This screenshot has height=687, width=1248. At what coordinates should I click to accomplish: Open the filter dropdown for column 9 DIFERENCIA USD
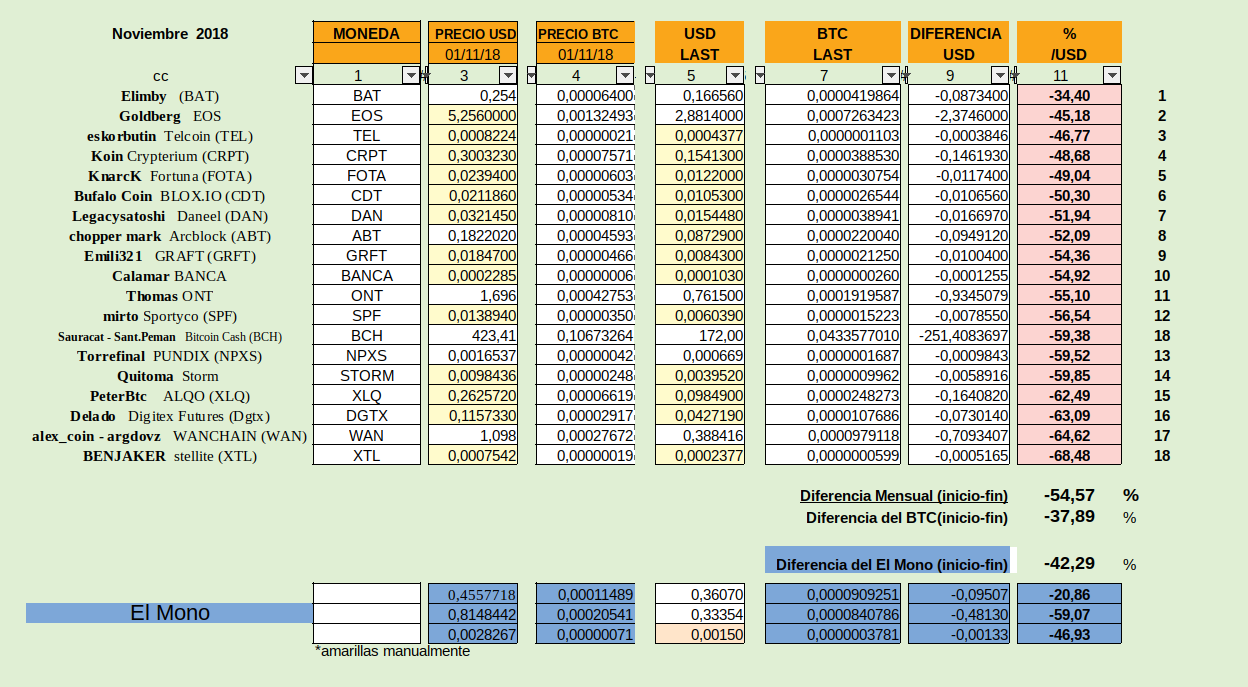click(x=1000, y=75)
